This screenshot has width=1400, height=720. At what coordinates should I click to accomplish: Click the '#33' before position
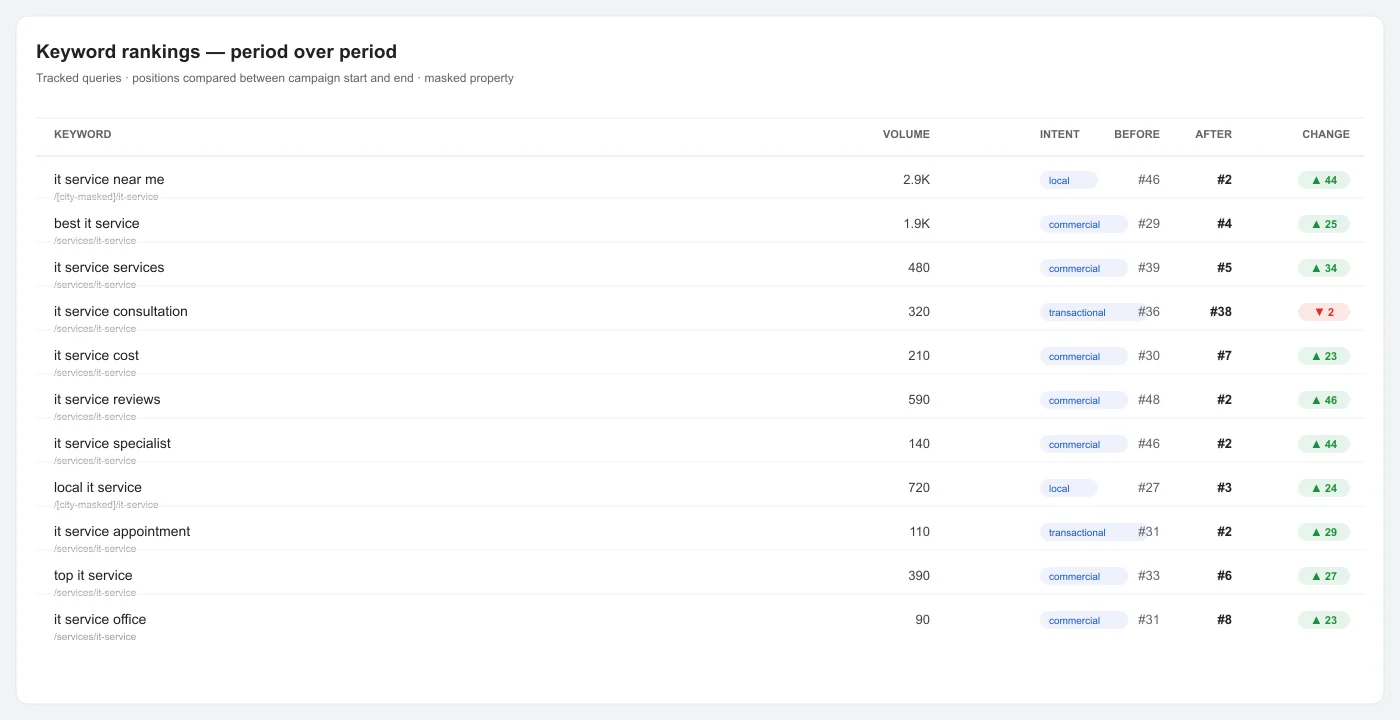coord(1149,575)
